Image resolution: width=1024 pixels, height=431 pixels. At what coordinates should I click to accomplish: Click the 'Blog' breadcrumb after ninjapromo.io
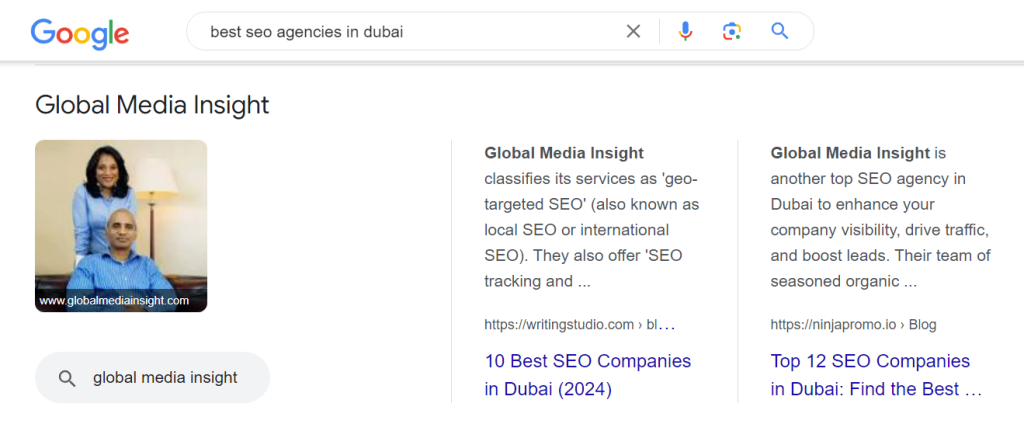point(921,325)
